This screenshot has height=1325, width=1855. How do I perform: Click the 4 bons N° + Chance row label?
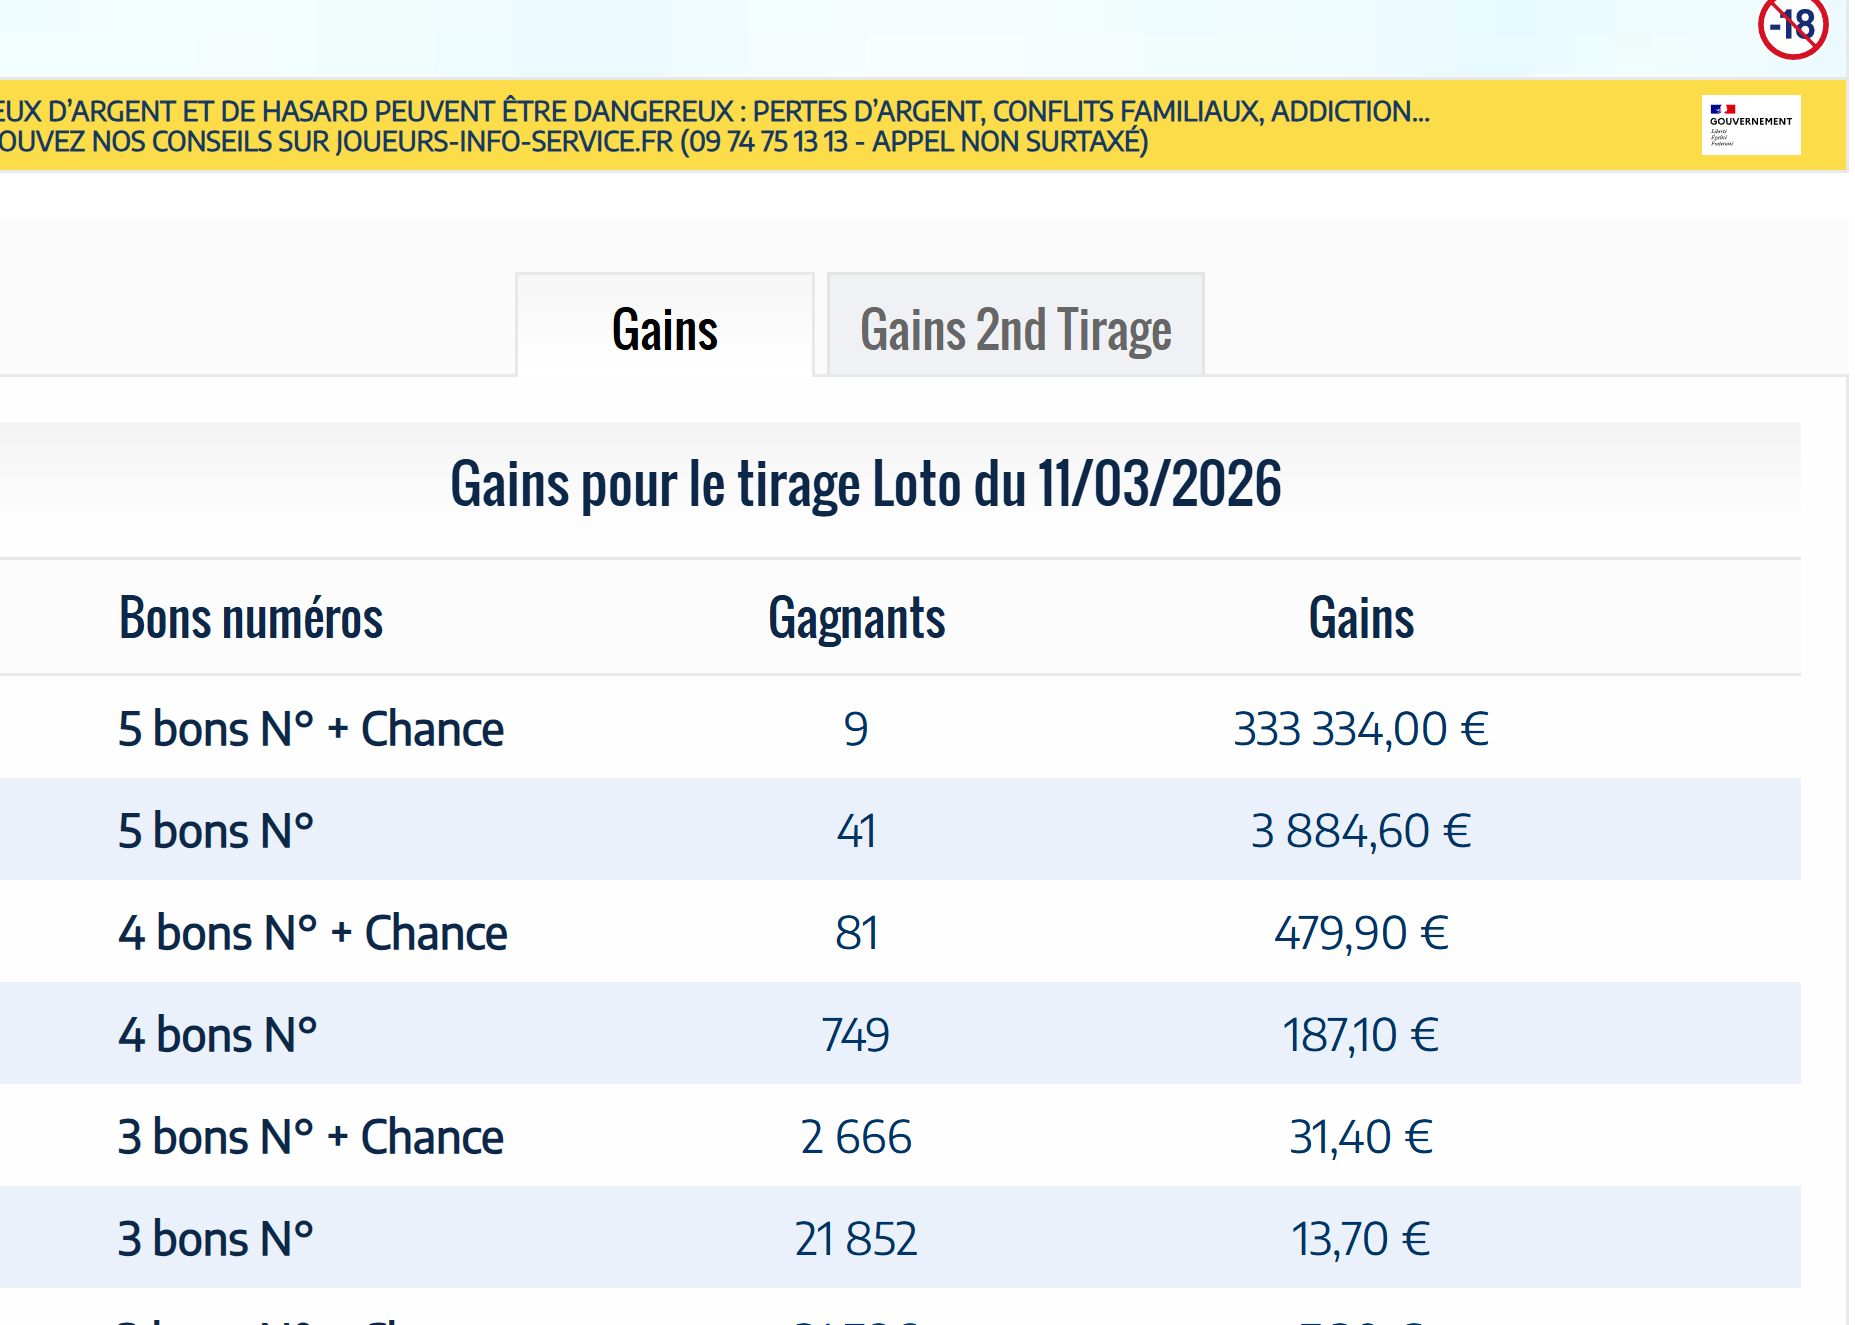click(x=312, y=933)
